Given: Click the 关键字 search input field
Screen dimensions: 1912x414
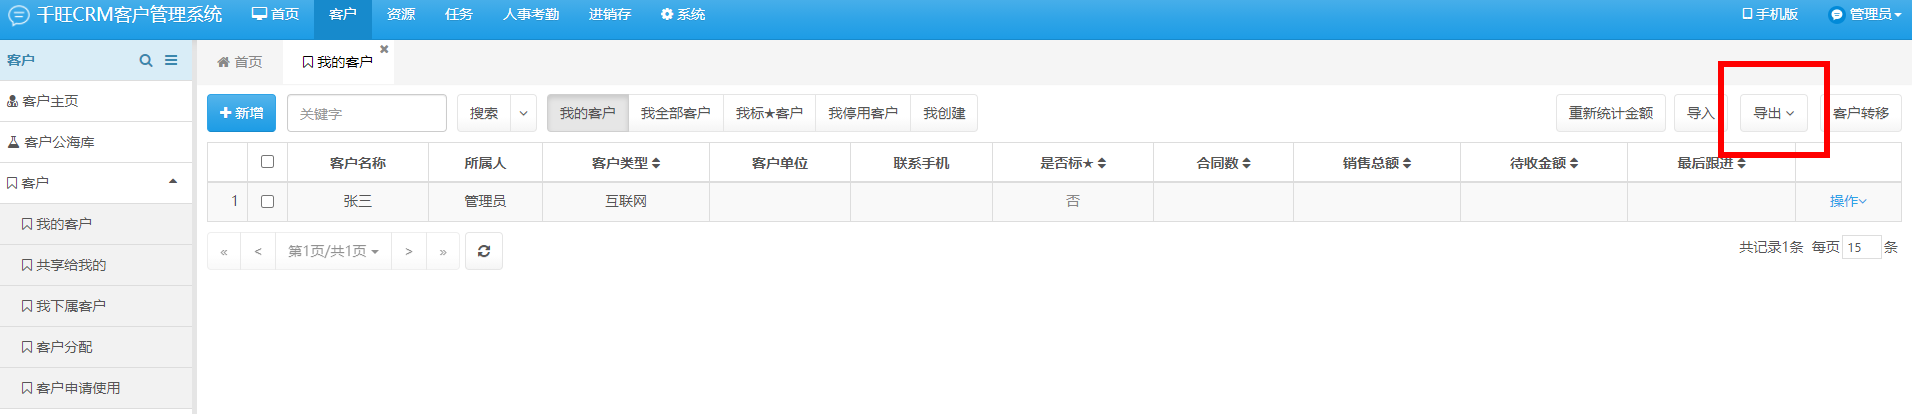Looking at the screenshot, I should pos(367,113).
